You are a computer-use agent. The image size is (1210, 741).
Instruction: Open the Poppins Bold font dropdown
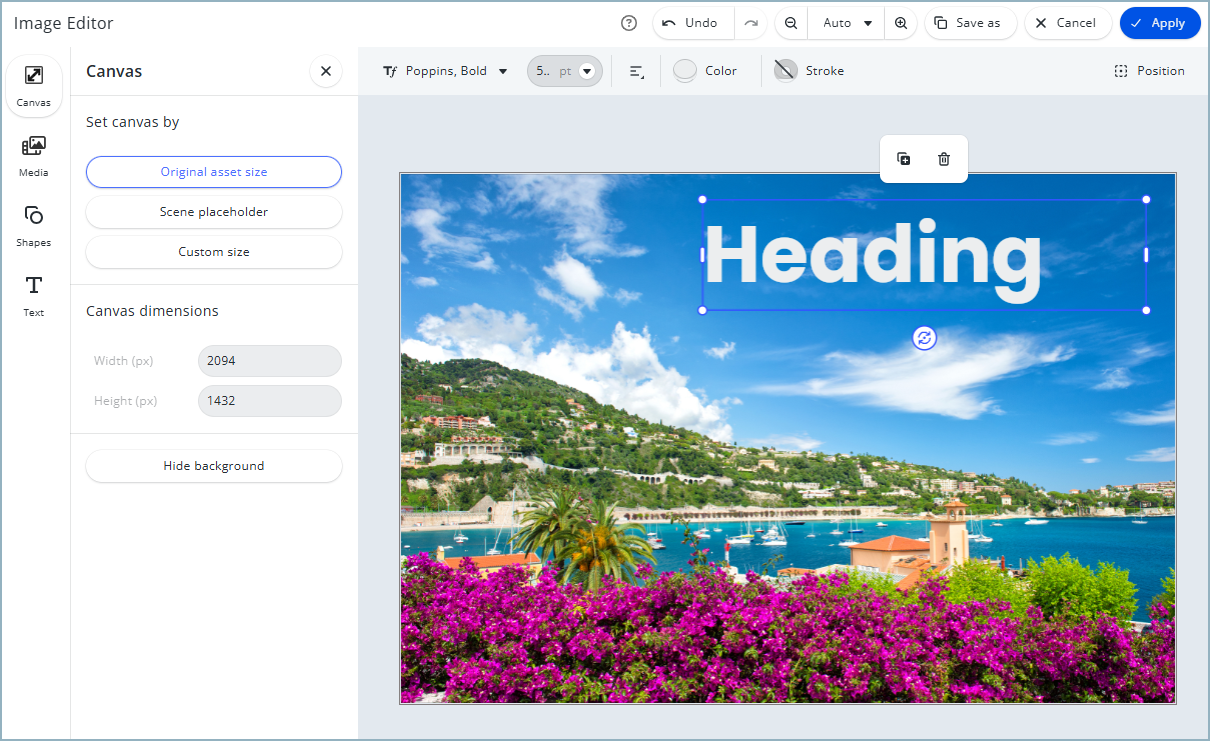(446, 71)
